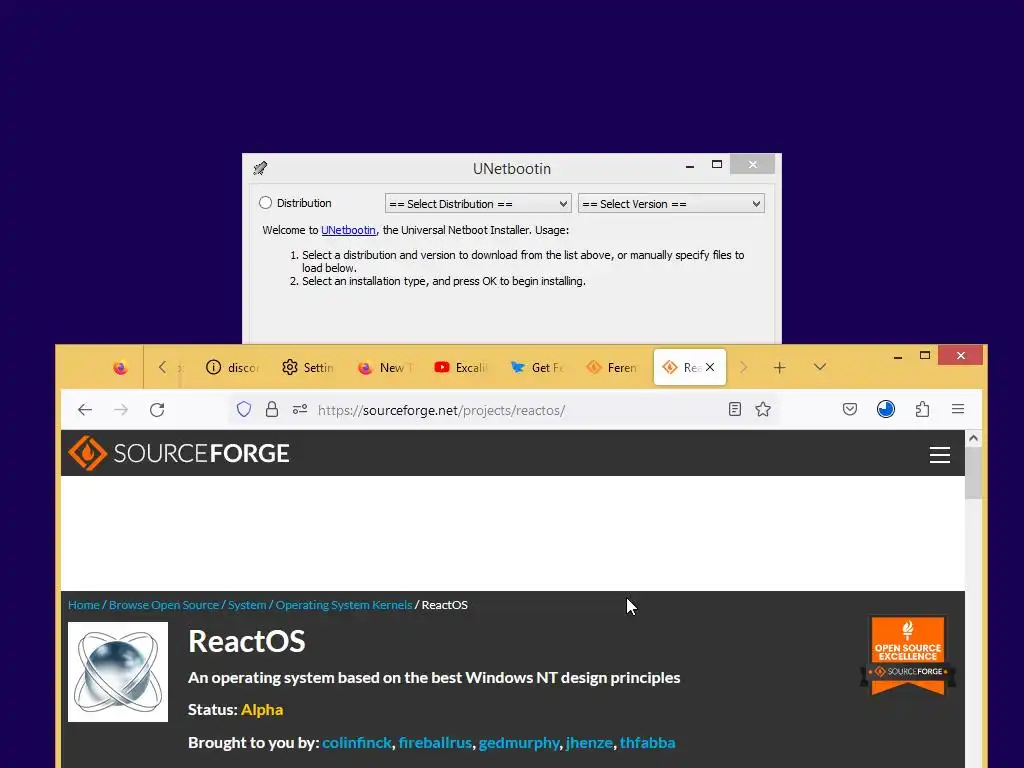Switch to the 'New T' Firefox tab

[385, 368]
